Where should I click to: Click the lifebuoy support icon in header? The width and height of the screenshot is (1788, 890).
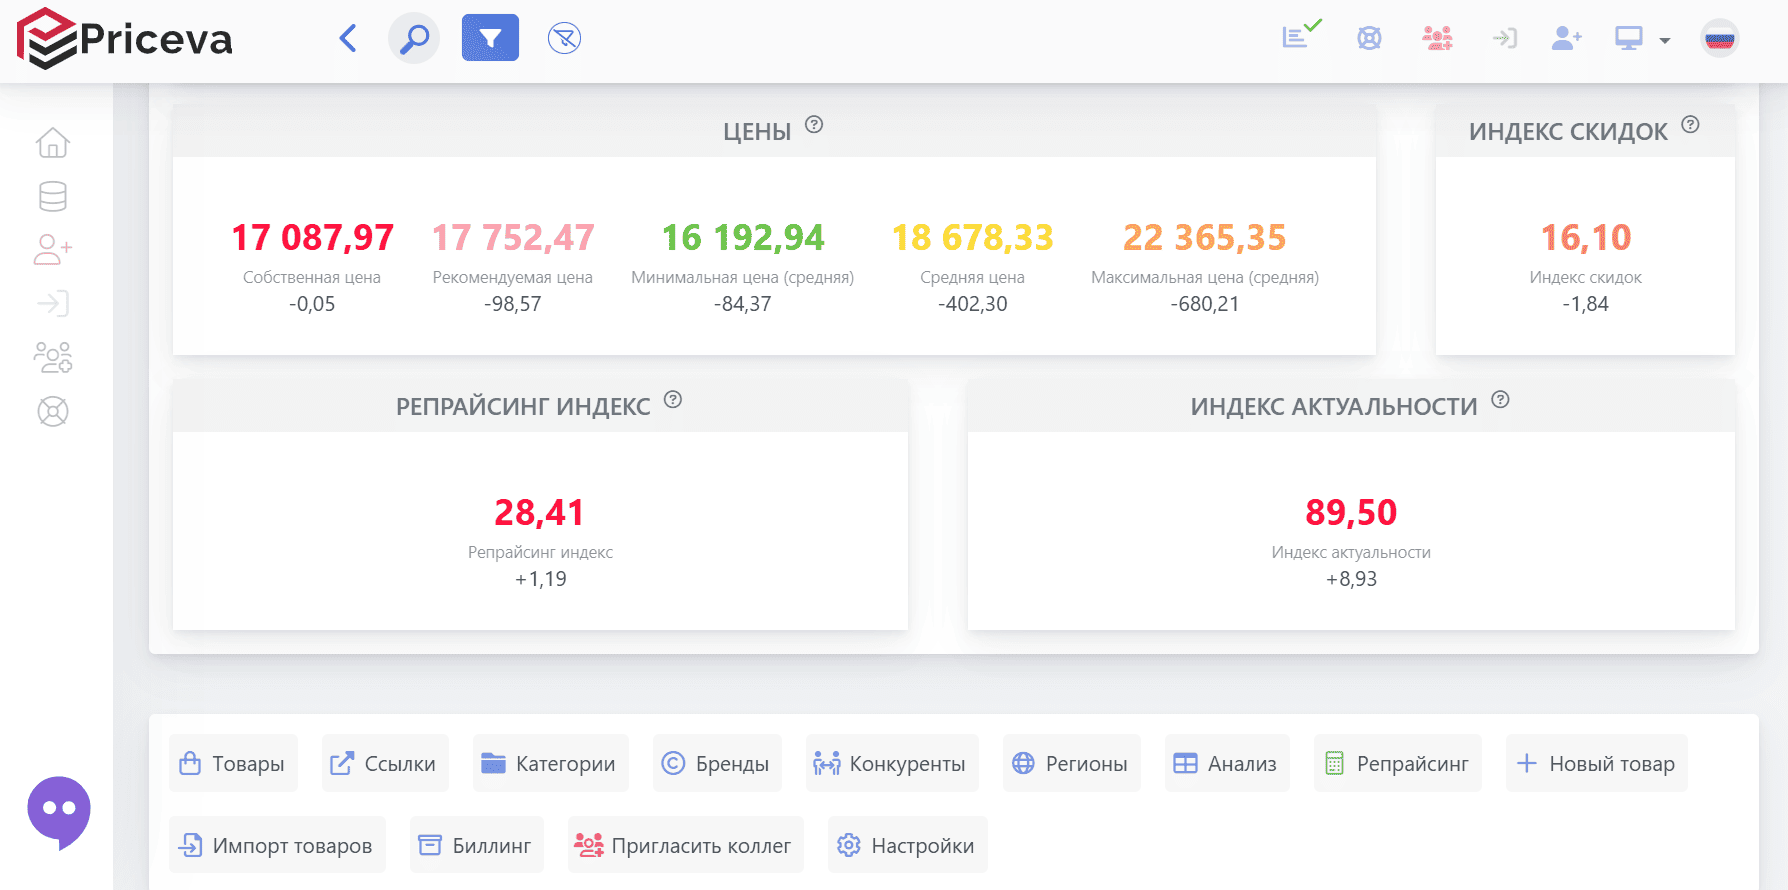1369,38
